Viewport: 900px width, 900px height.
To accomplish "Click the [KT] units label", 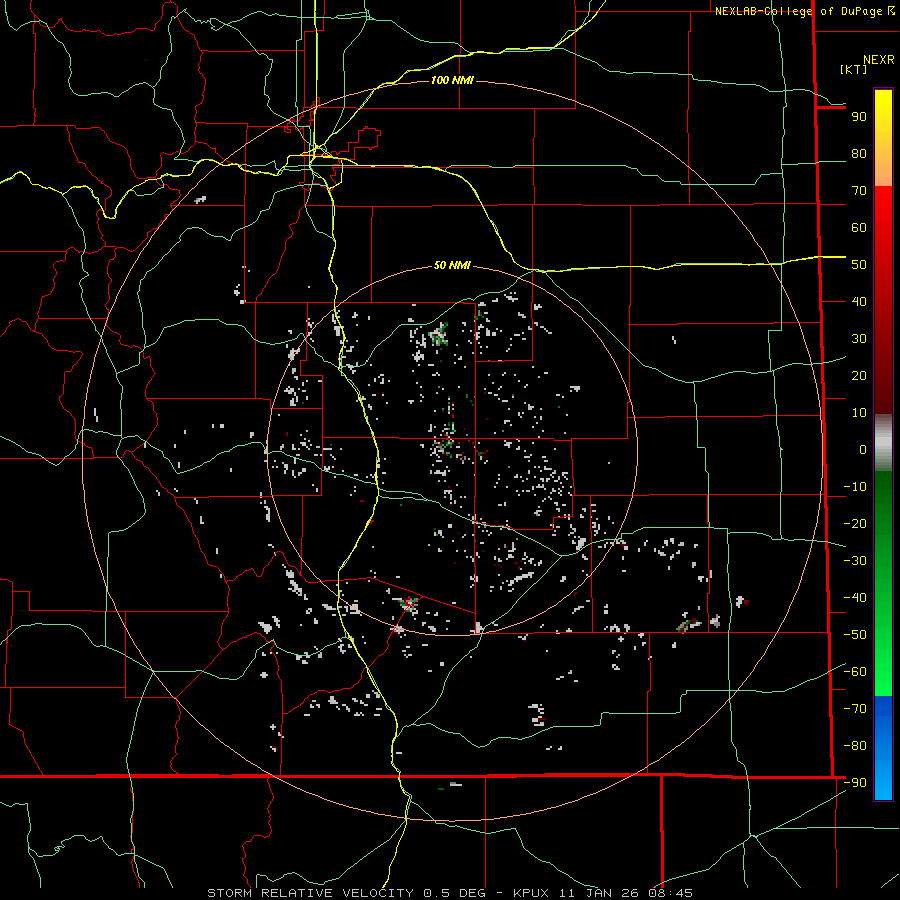I will (x=853, y=69).
